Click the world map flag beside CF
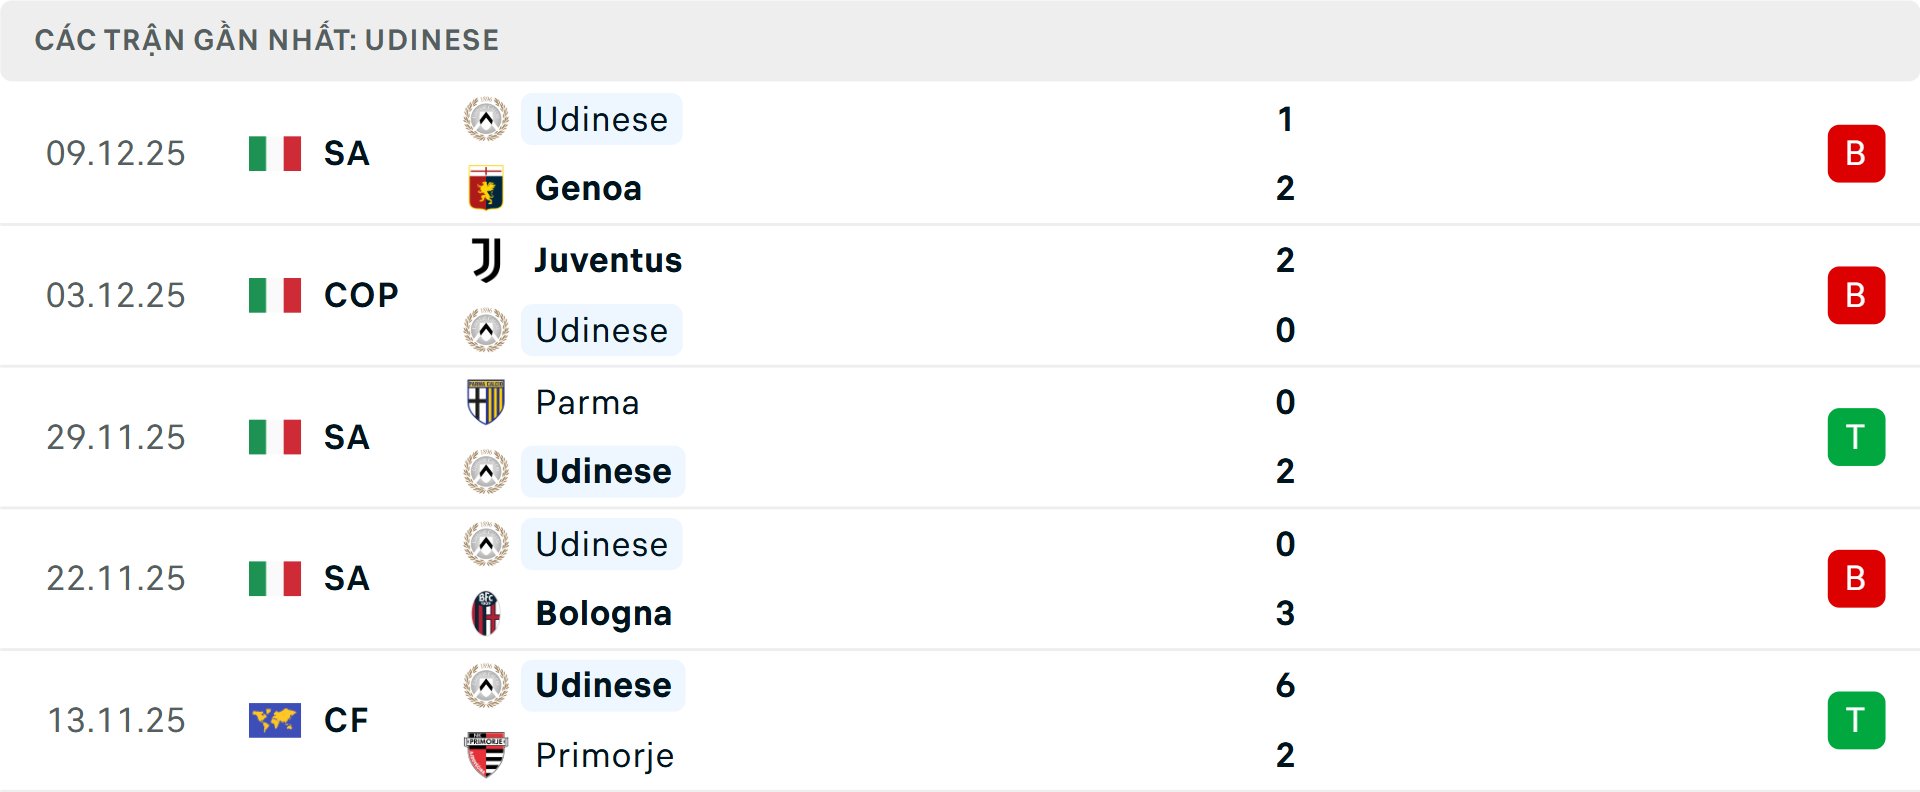The width and height of the screenshot is (1920, 792). coord(275,720)
